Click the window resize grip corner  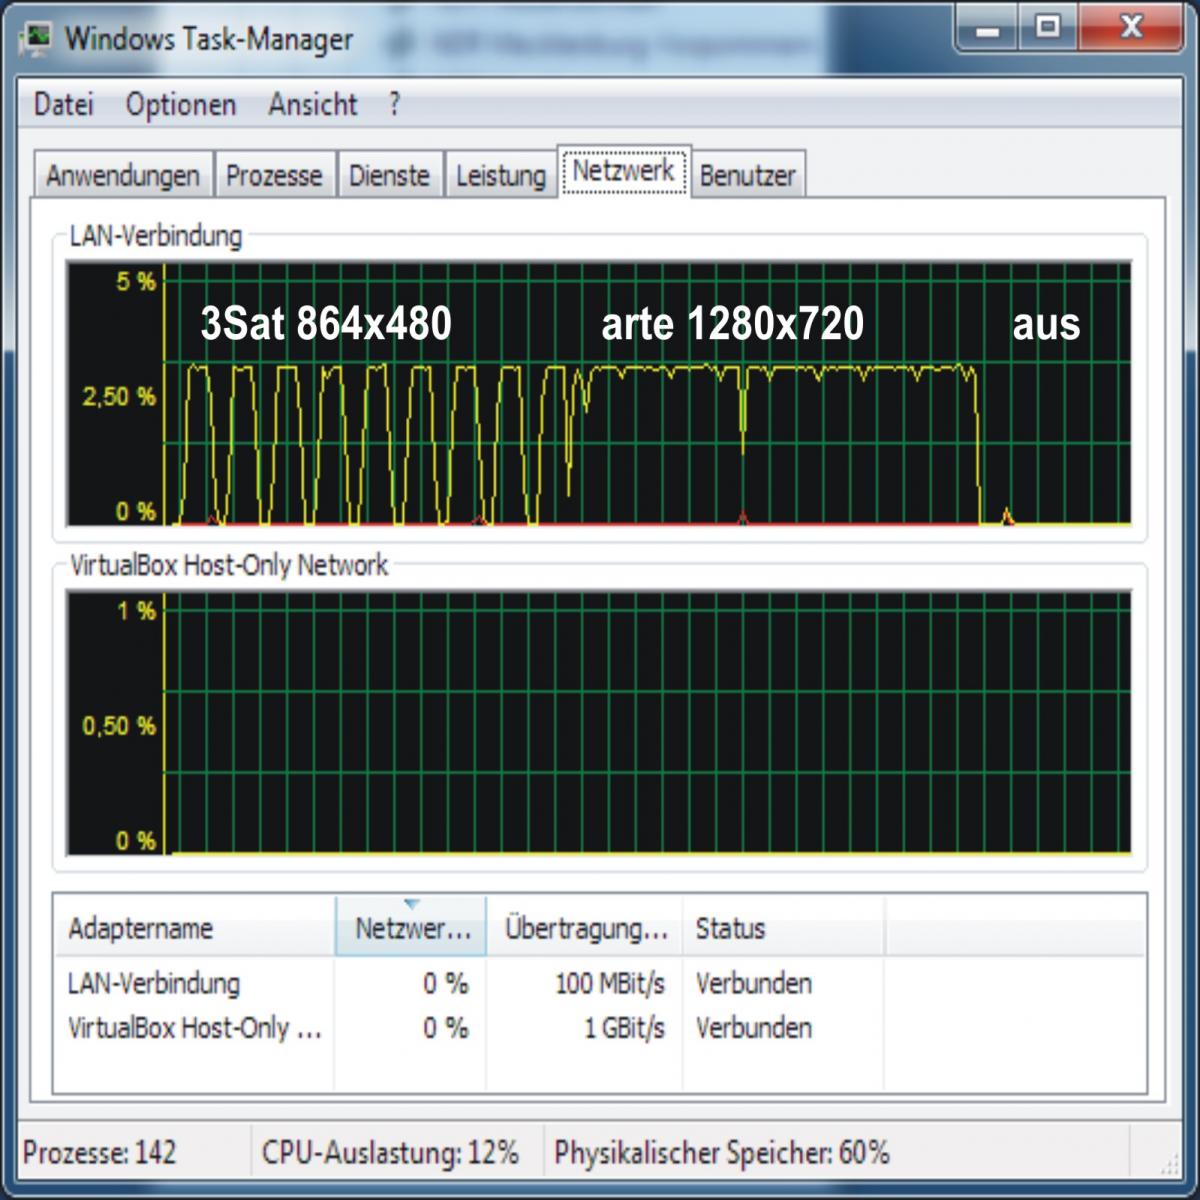[1169, 1163]
